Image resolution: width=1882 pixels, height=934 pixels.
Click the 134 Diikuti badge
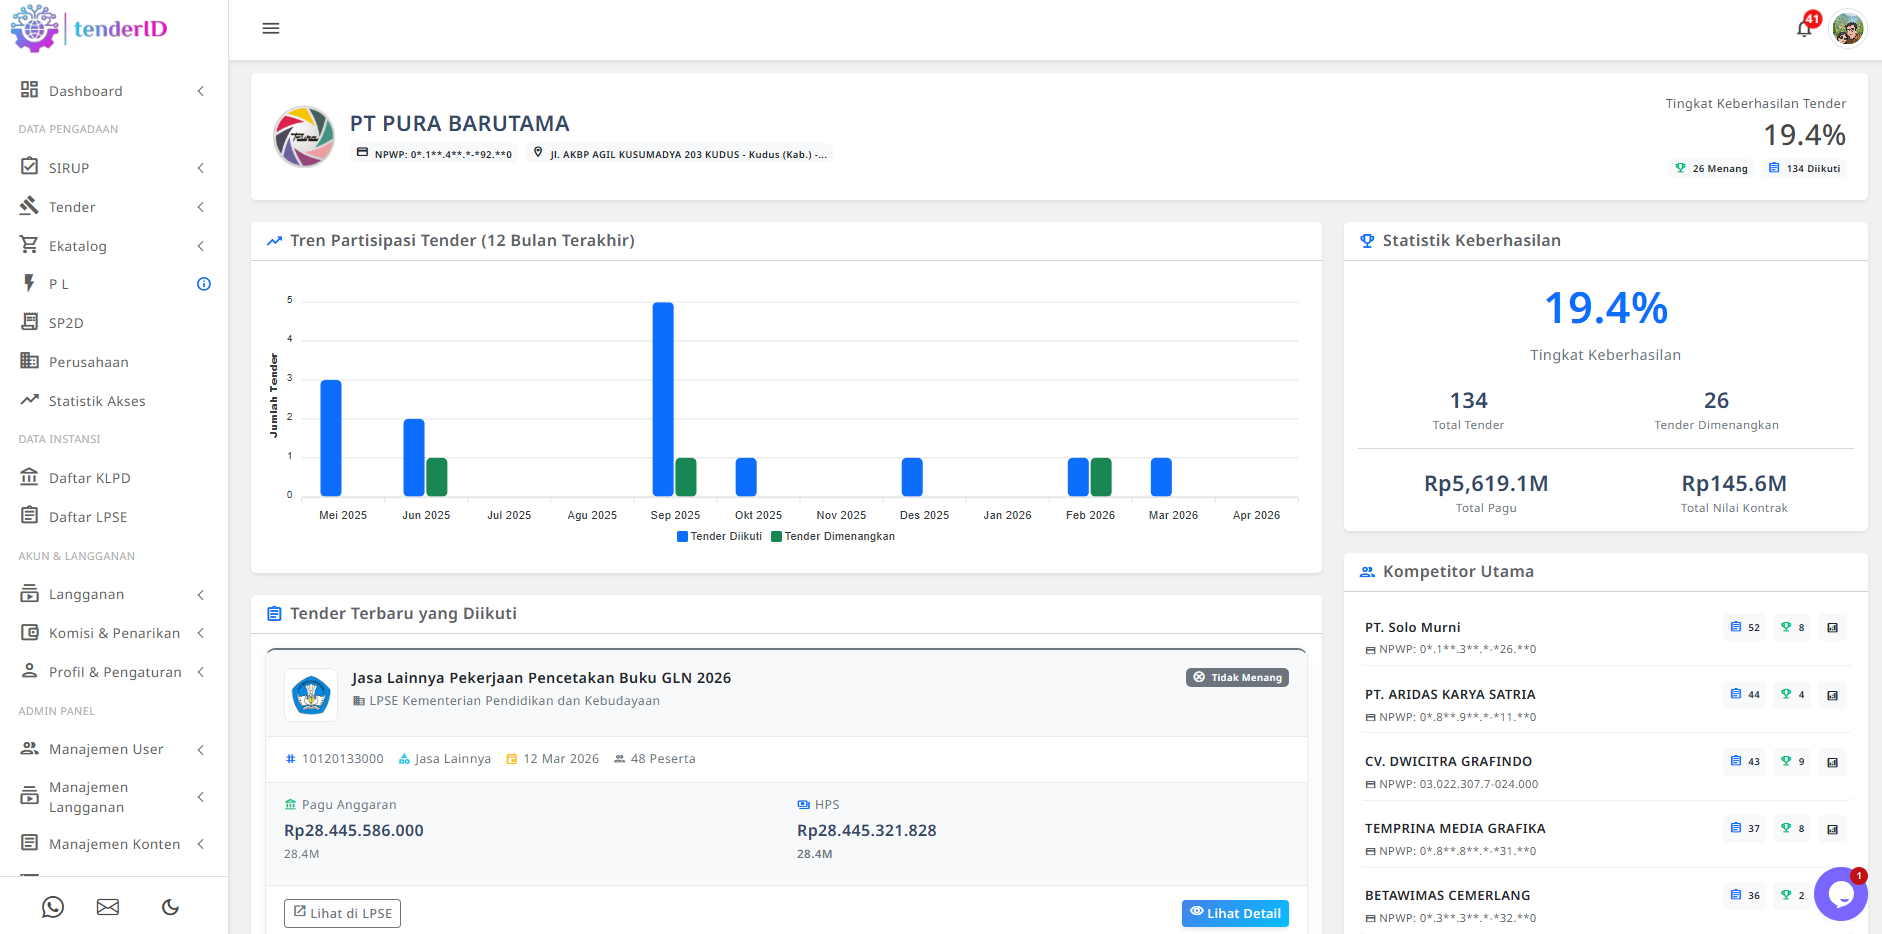pyautogui.click(x=1805, y=168)
